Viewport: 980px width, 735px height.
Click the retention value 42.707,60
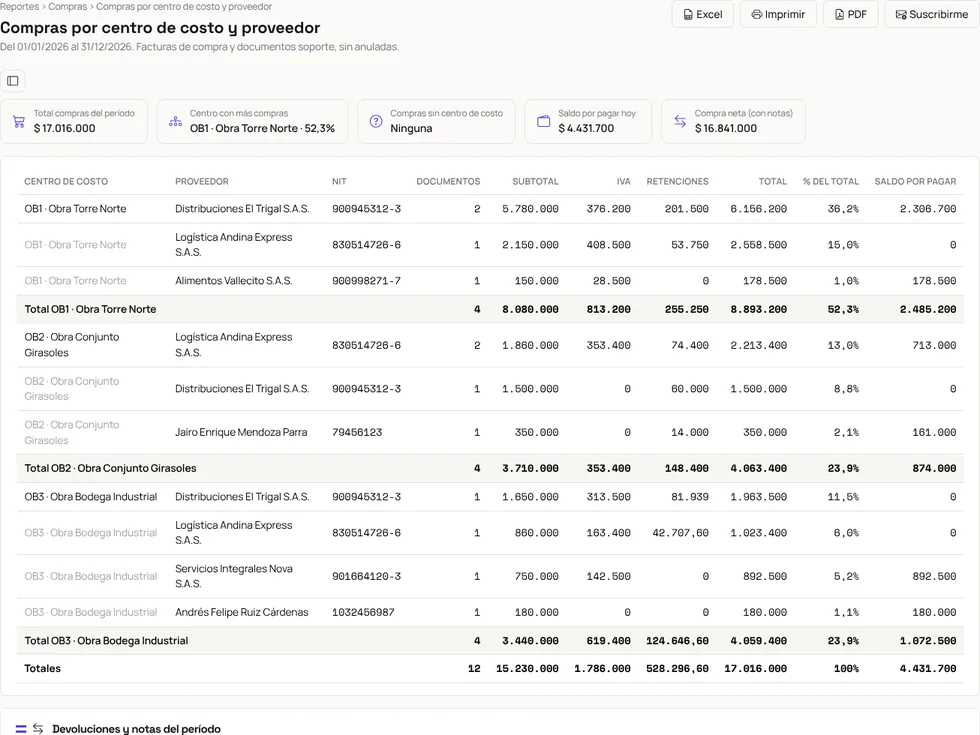[681, 533]
